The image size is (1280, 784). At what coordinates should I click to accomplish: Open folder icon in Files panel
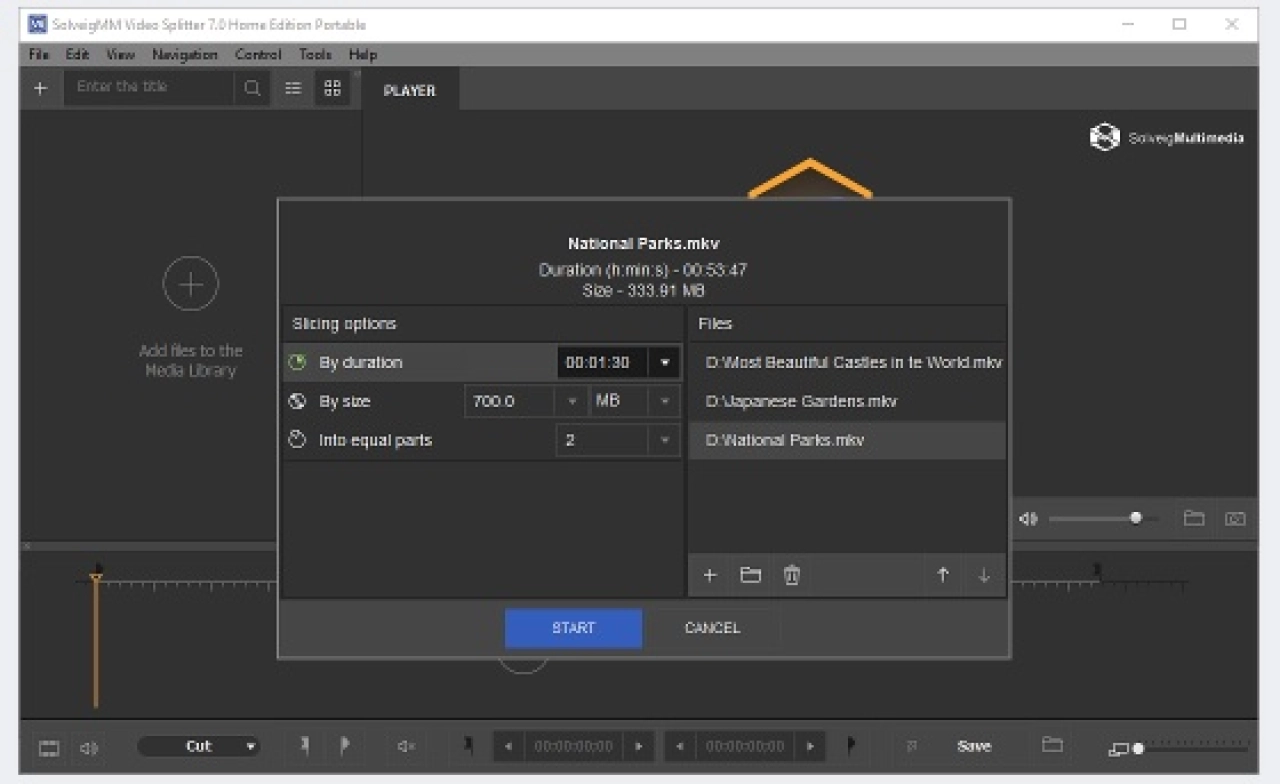coord(750,575)
